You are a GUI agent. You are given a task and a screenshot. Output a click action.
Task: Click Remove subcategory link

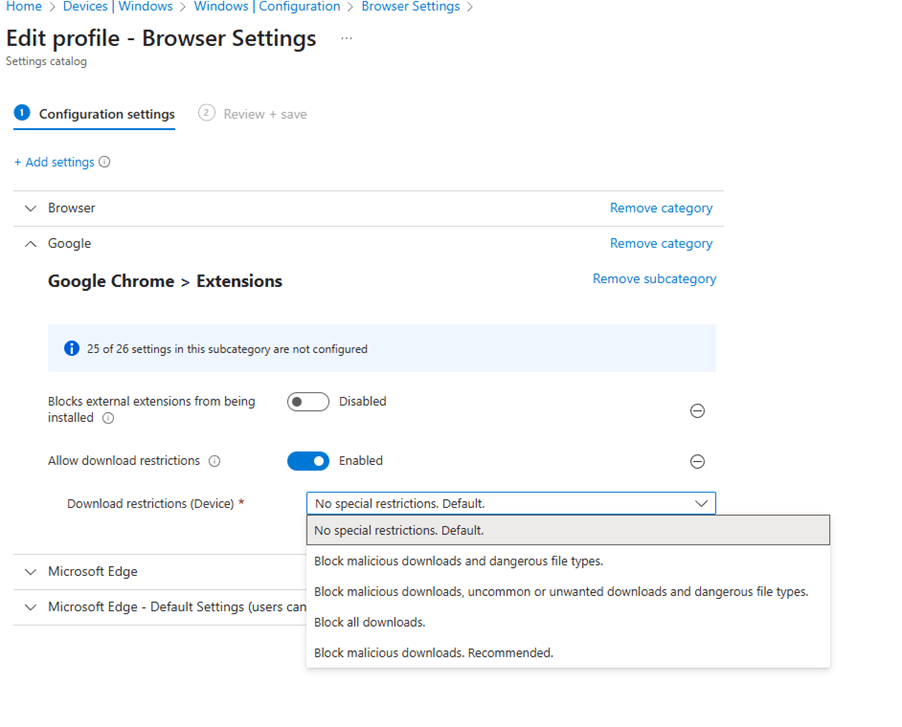654,279
